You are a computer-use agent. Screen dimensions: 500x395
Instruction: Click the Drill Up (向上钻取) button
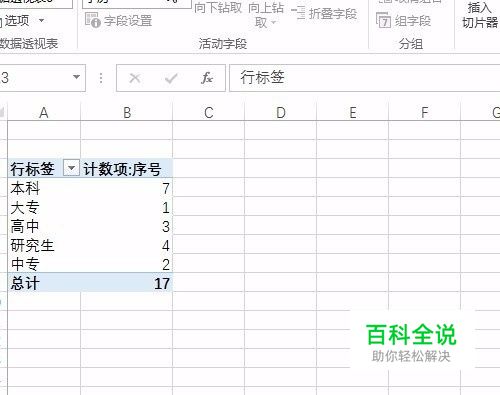[x=266, y=15]
